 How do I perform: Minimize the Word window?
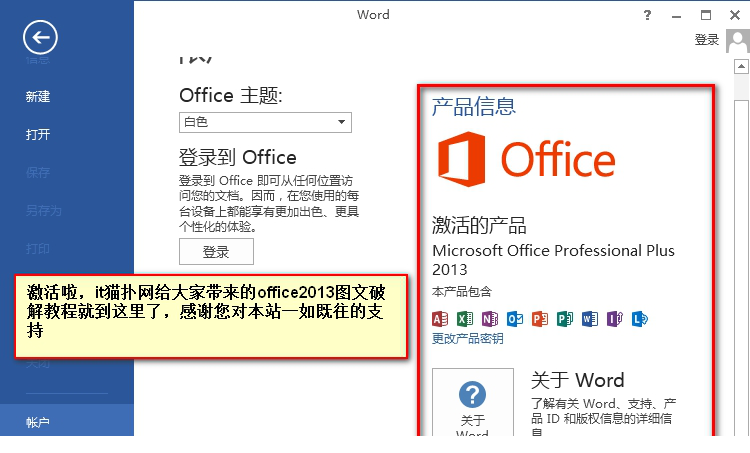coord(676,16)
